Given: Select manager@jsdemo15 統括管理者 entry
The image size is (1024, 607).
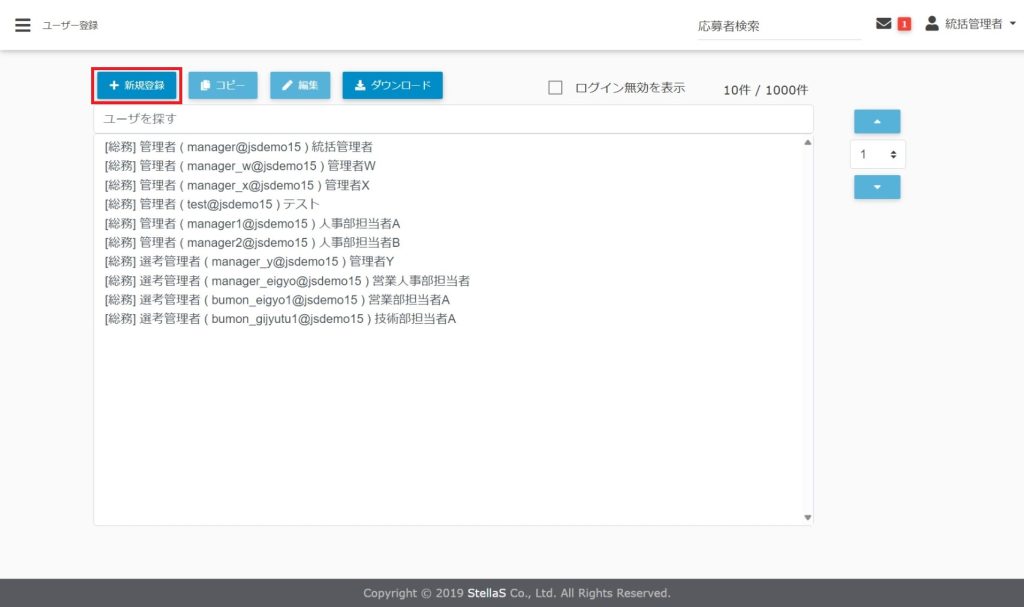Looking at the screenshot, I should click(x=238, y=147).
